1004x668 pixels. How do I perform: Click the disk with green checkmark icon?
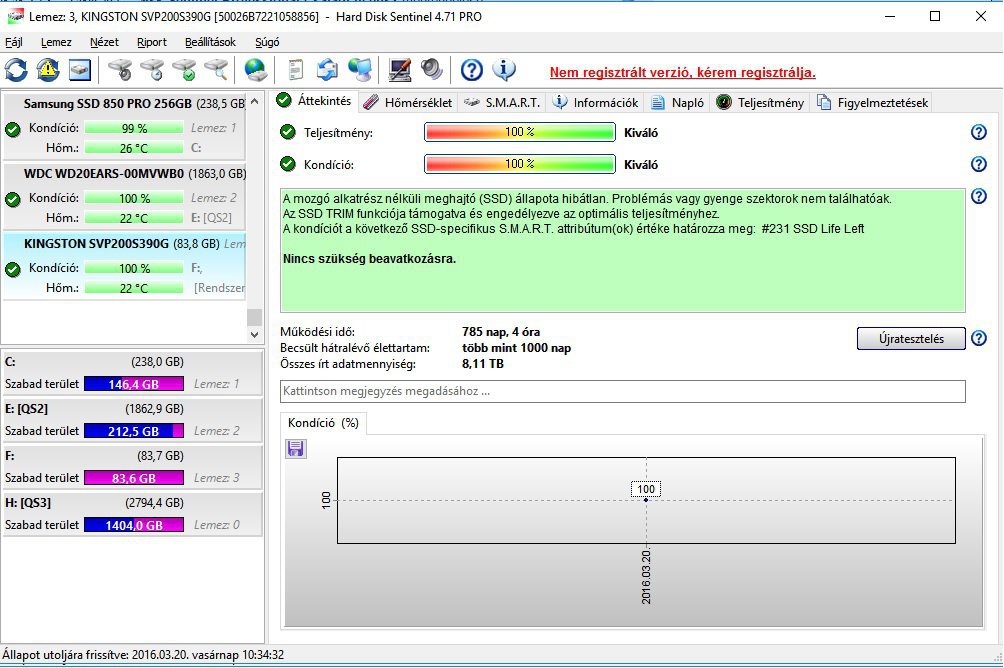coord(184,70)
